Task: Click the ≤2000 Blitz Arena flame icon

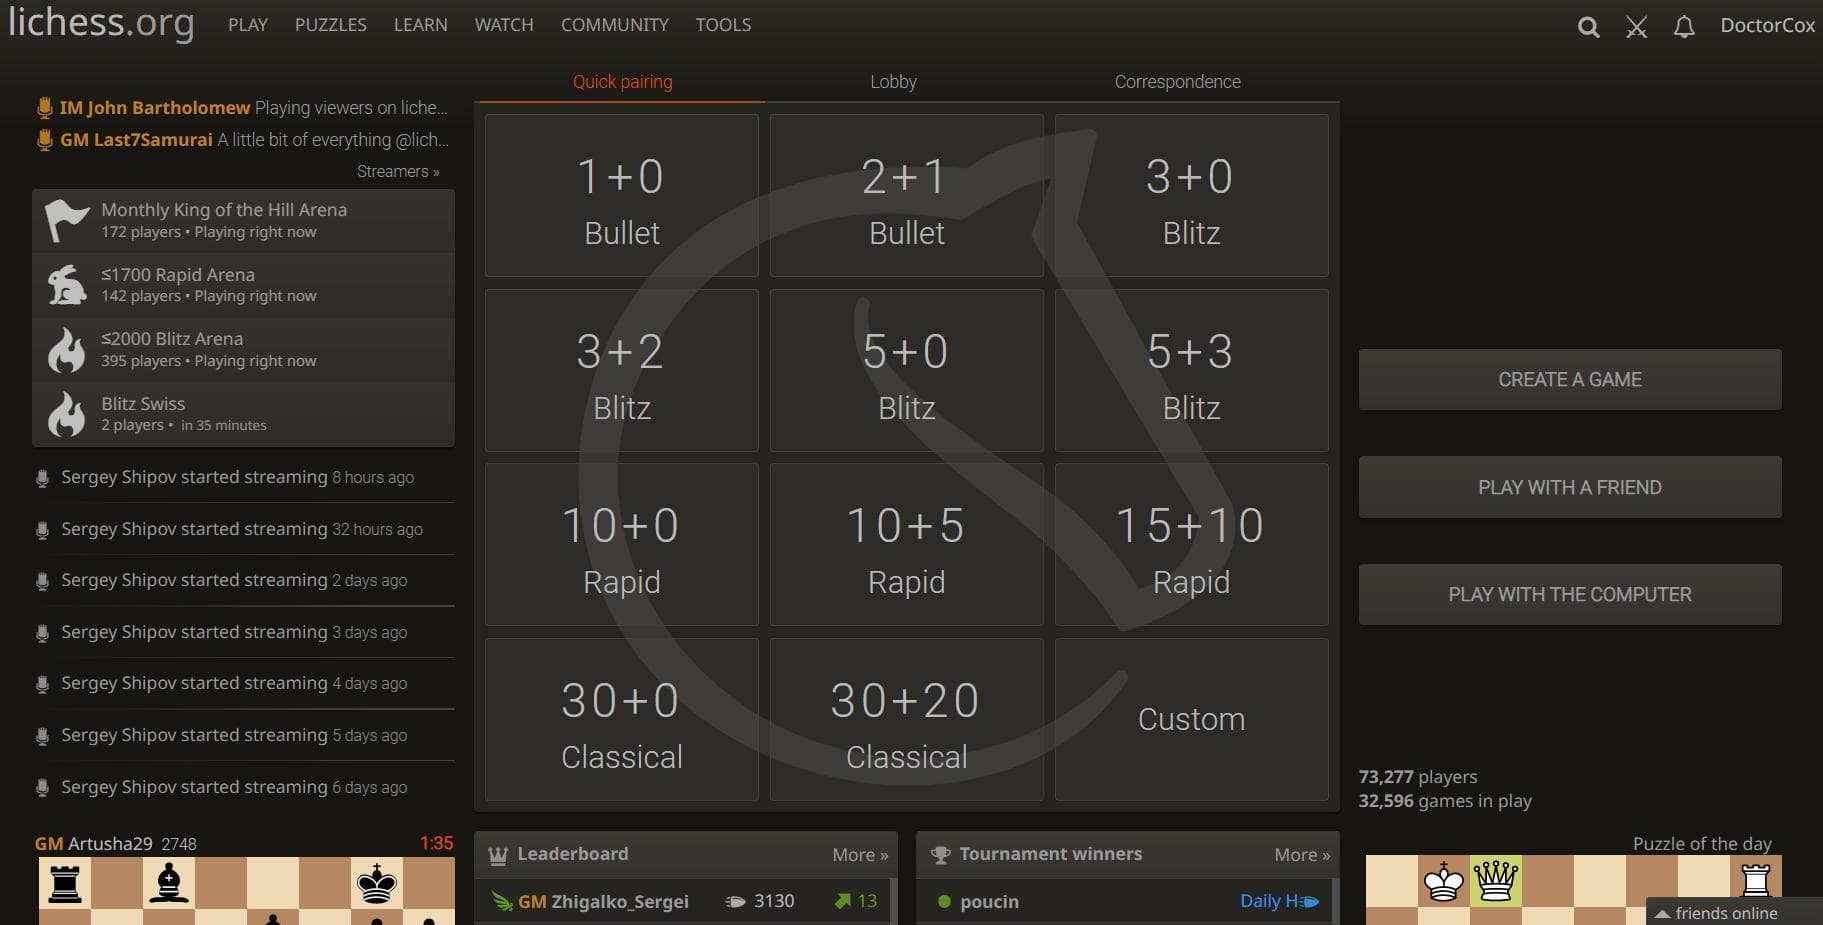Action: (x=67, y=350)
